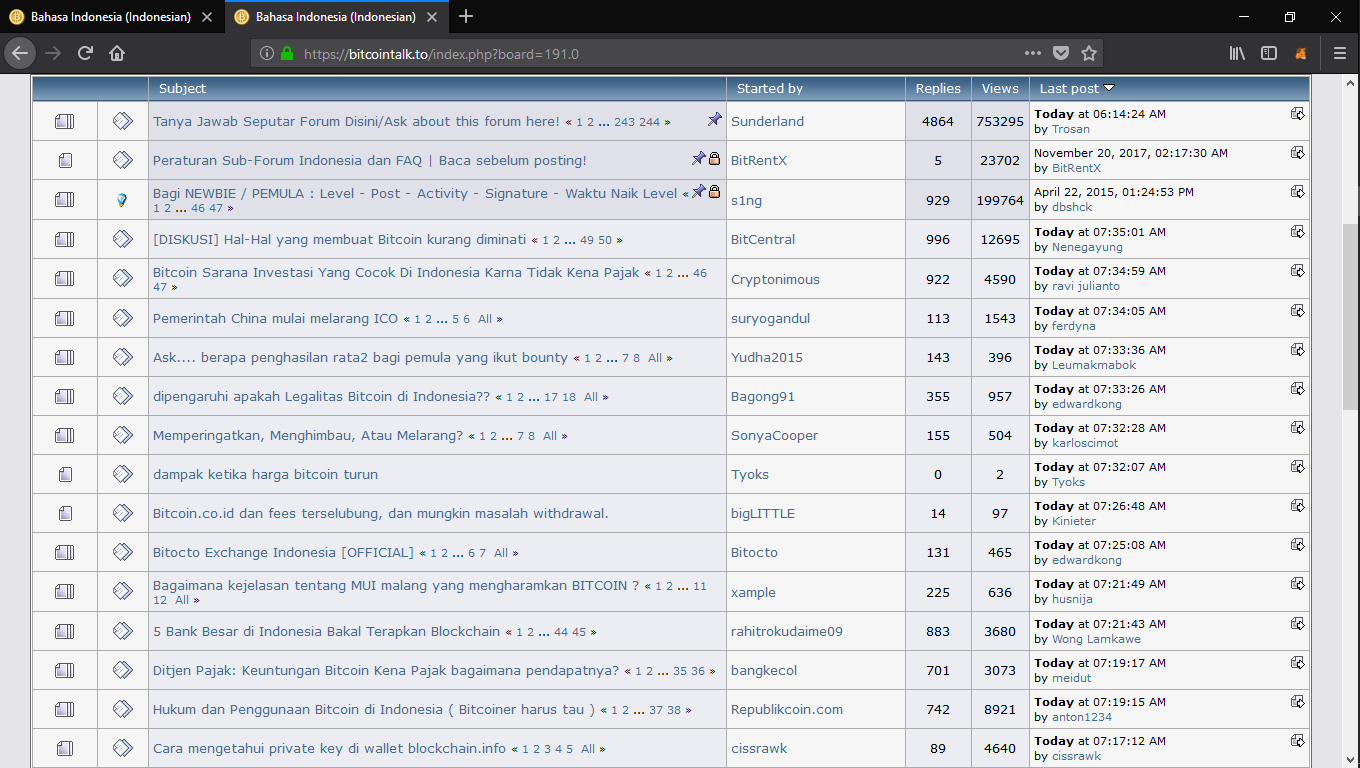
Task: Sort by Last post descending arrow
Action: click(x=1109, y=88)
